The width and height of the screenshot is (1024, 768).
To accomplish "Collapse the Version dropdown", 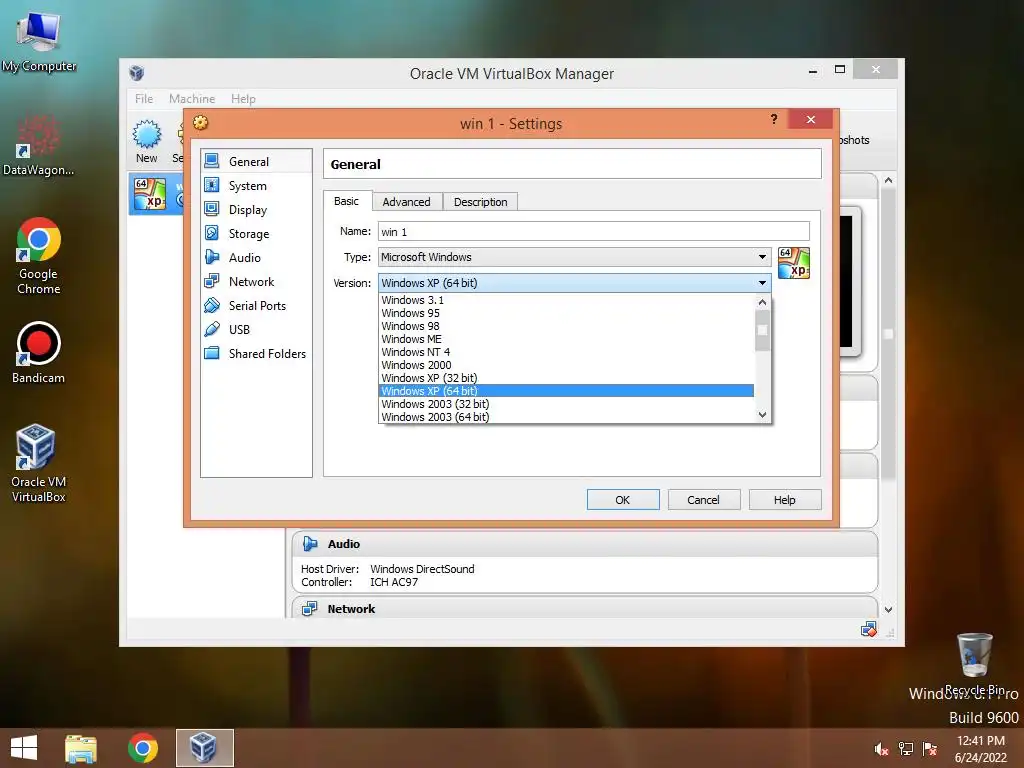I will point(762,283).
